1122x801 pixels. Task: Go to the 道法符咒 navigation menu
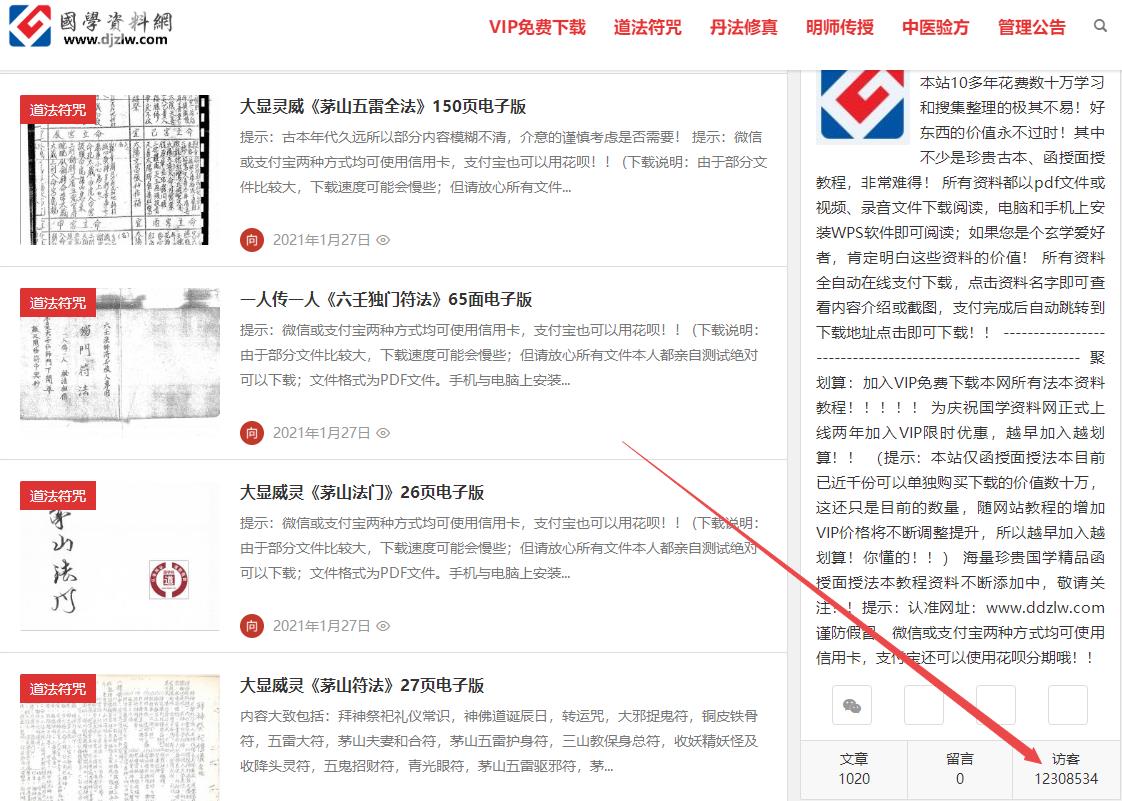pos(647,27)
